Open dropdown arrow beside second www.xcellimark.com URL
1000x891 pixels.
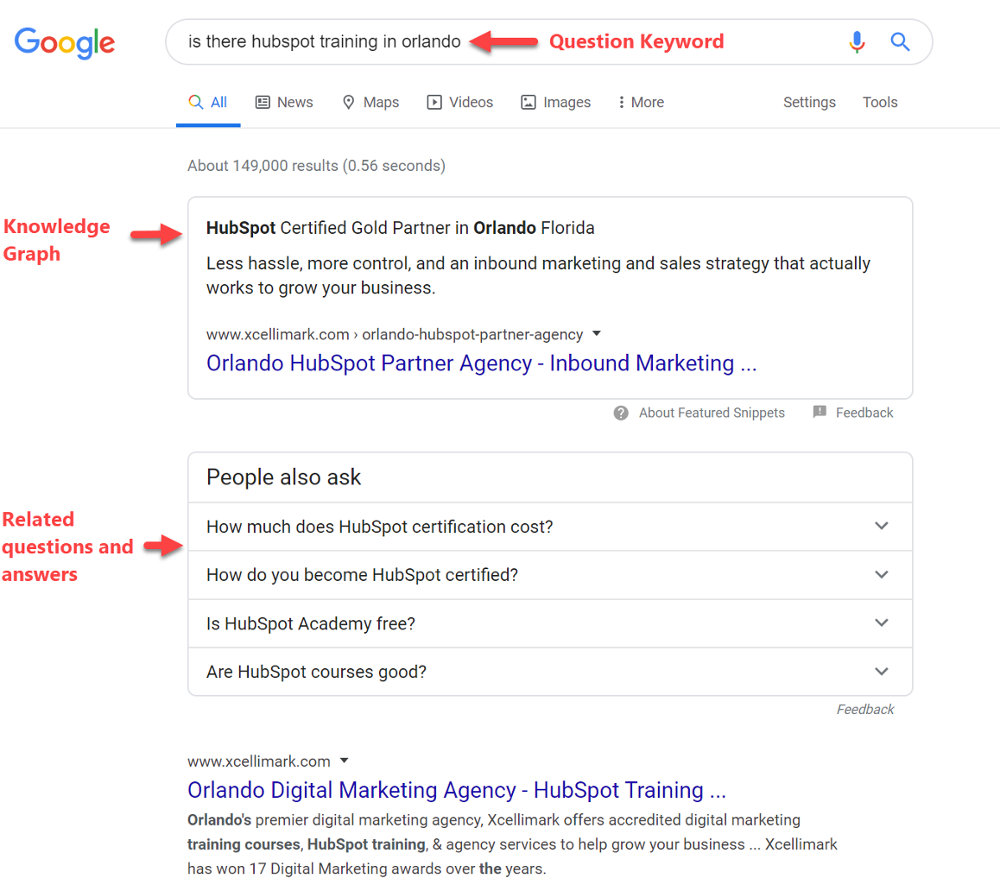344,760
